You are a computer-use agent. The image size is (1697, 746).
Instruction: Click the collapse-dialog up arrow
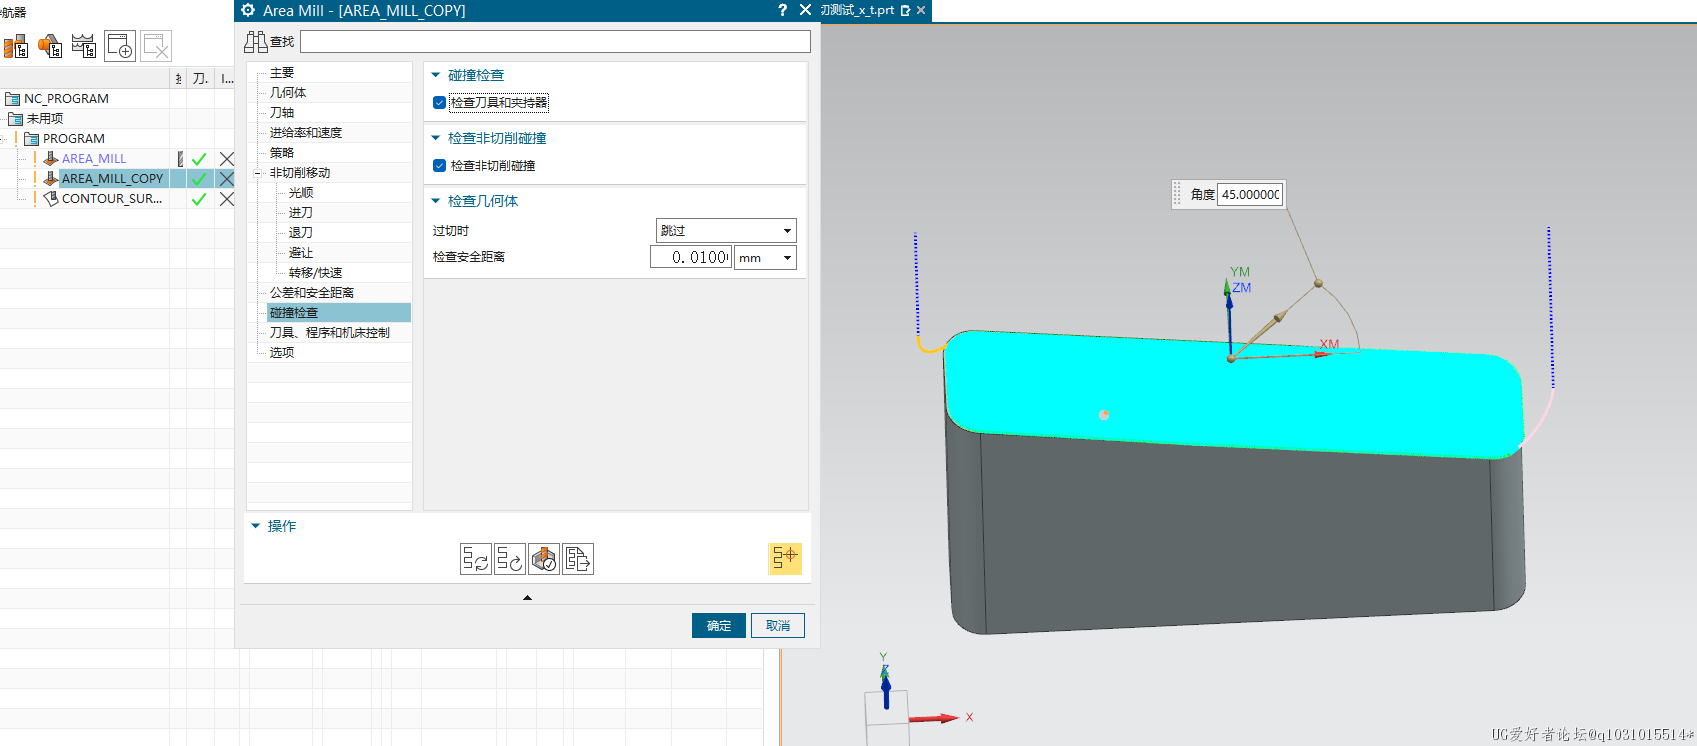[x=527, y=598]
